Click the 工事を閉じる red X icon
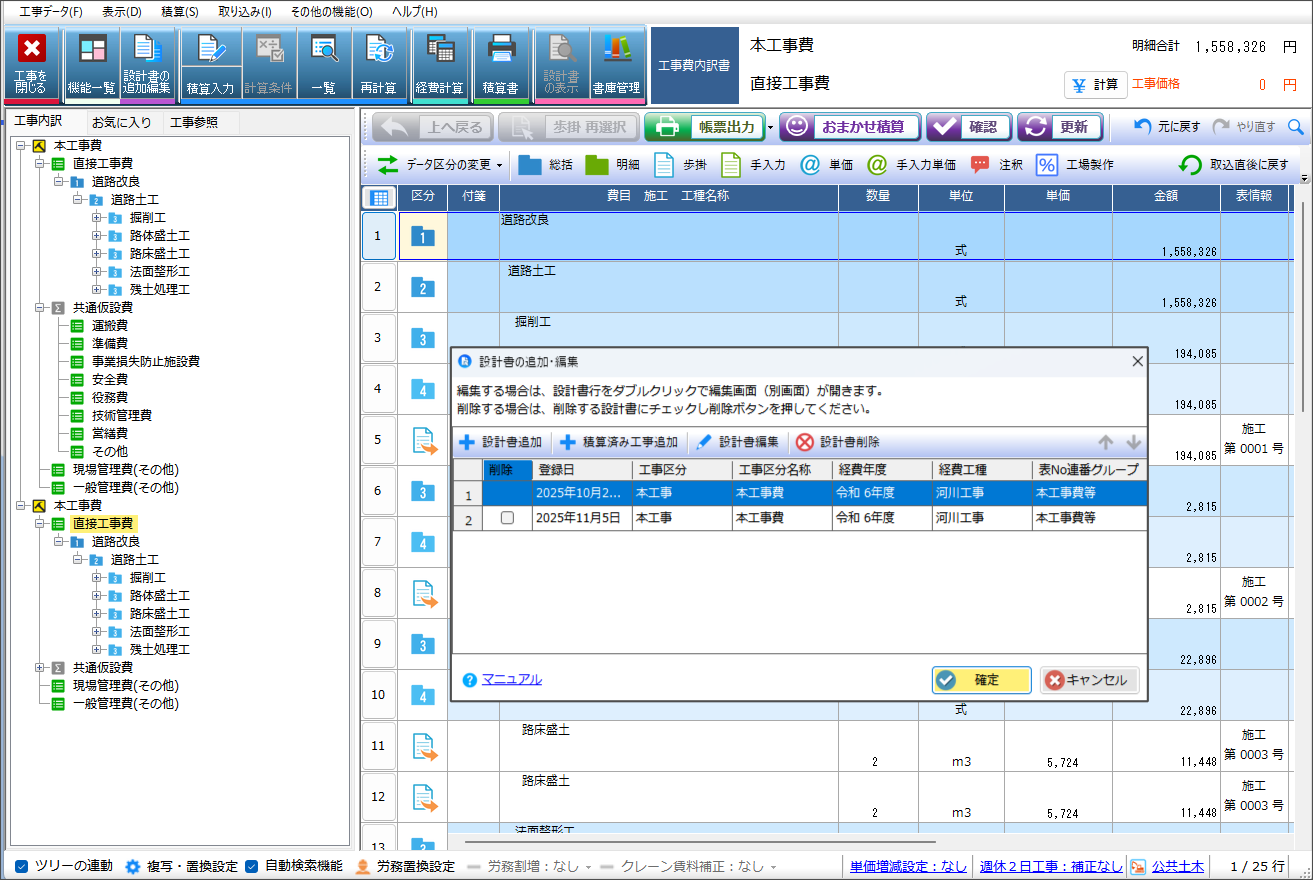 (x=32, y=50)
